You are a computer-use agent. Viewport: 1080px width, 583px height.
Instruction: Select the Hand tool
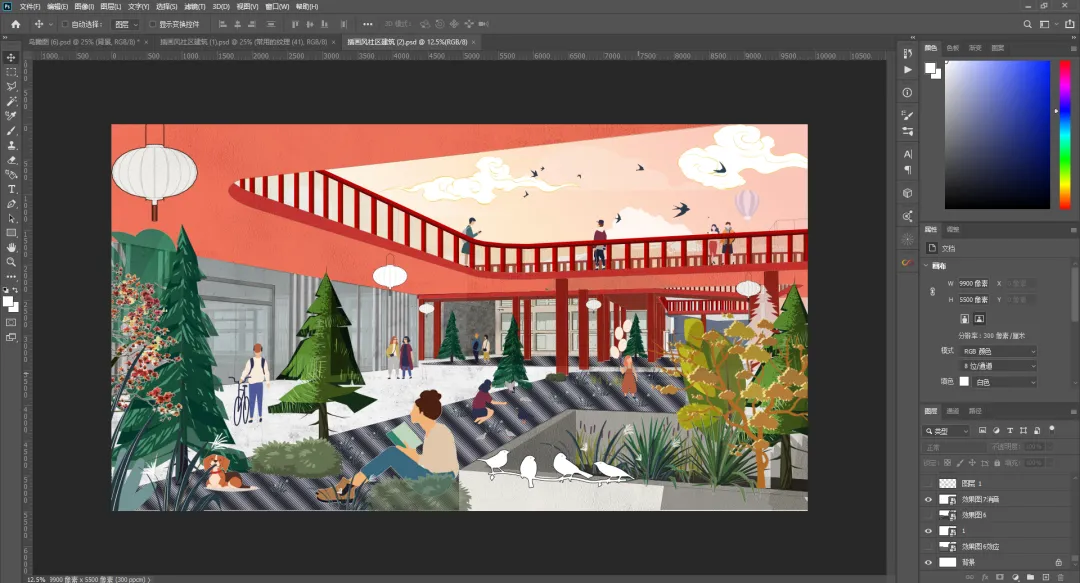pos(11,247)
